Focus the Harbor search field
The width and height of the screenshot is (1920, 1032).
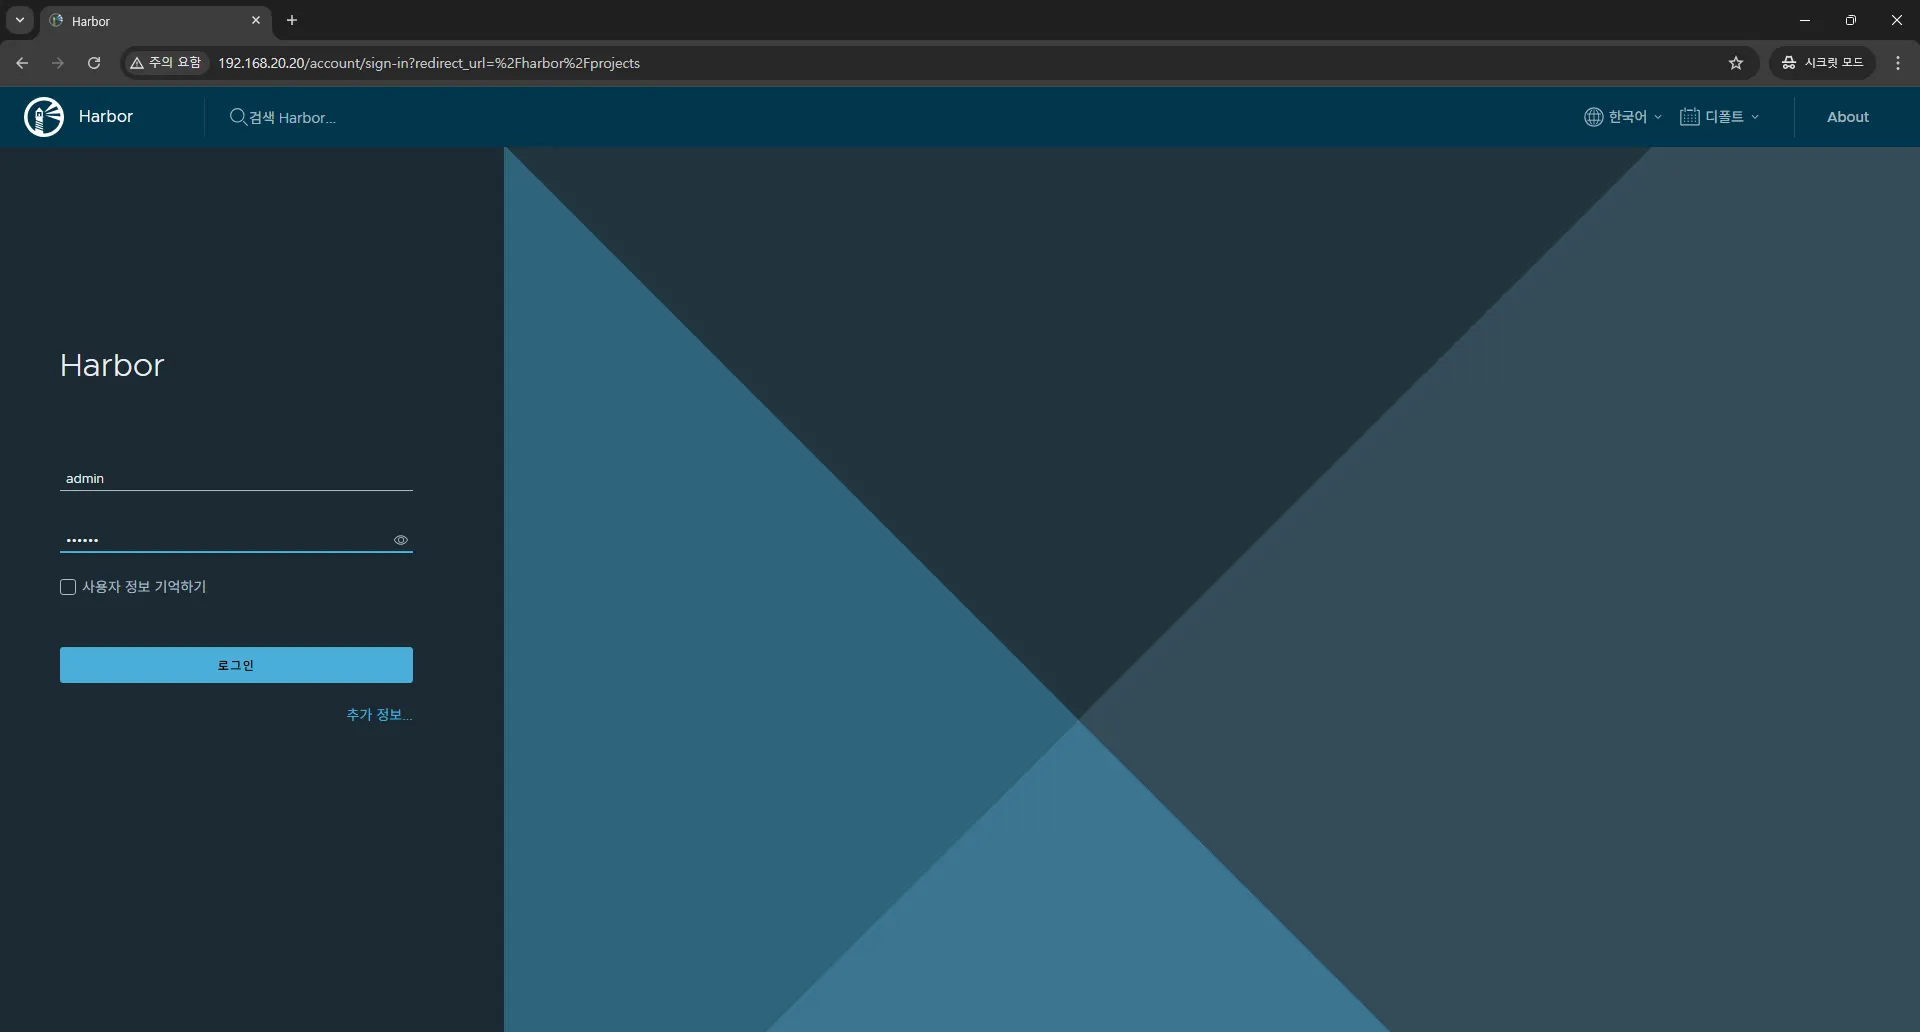coord(292,117)
